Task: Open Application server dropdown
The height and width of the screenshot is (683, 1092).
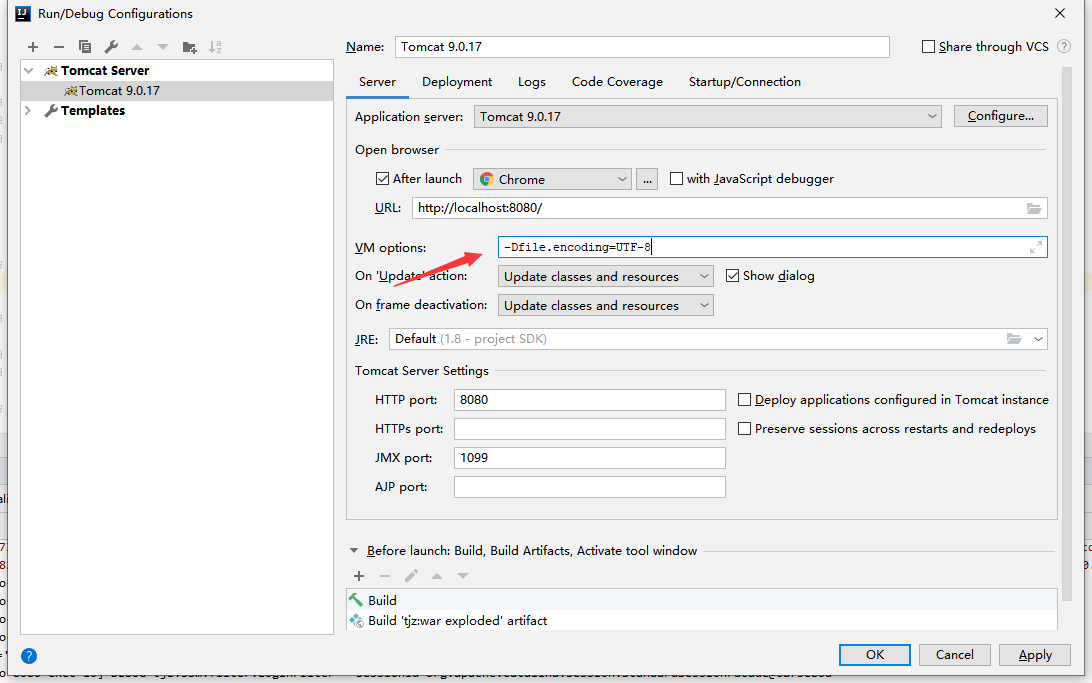Action: click(x=708, y=116)
